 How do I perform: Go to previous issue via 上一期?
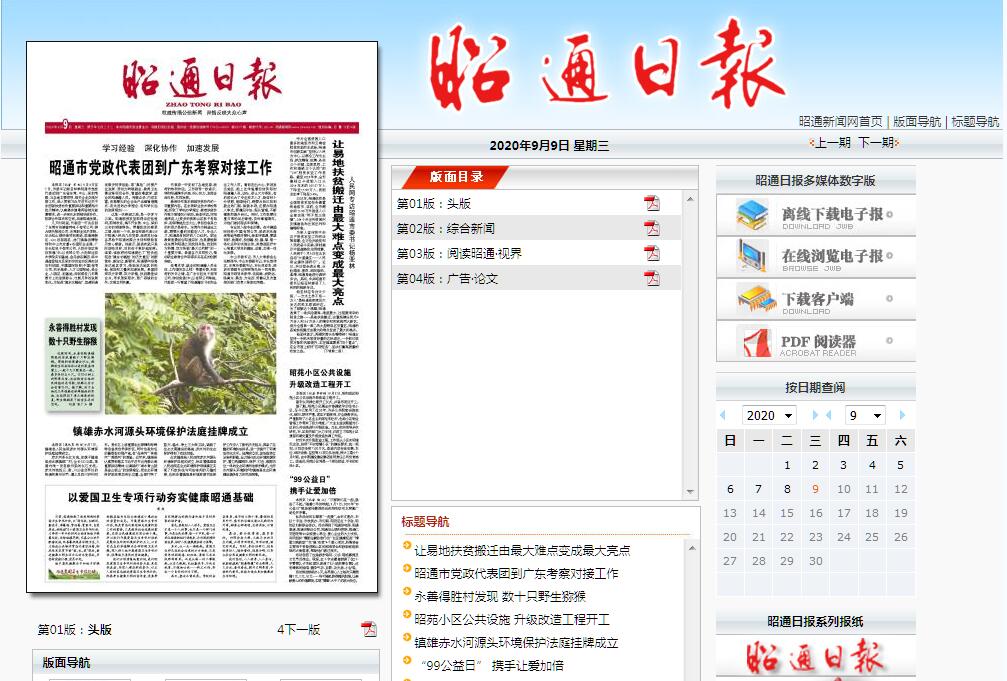(832, 143)
